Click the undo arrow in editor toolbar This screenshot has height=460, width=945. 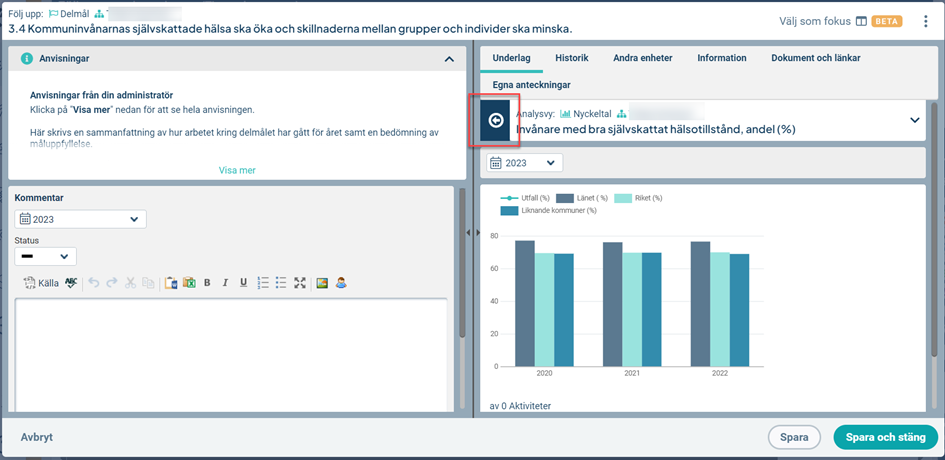[93, 282]
